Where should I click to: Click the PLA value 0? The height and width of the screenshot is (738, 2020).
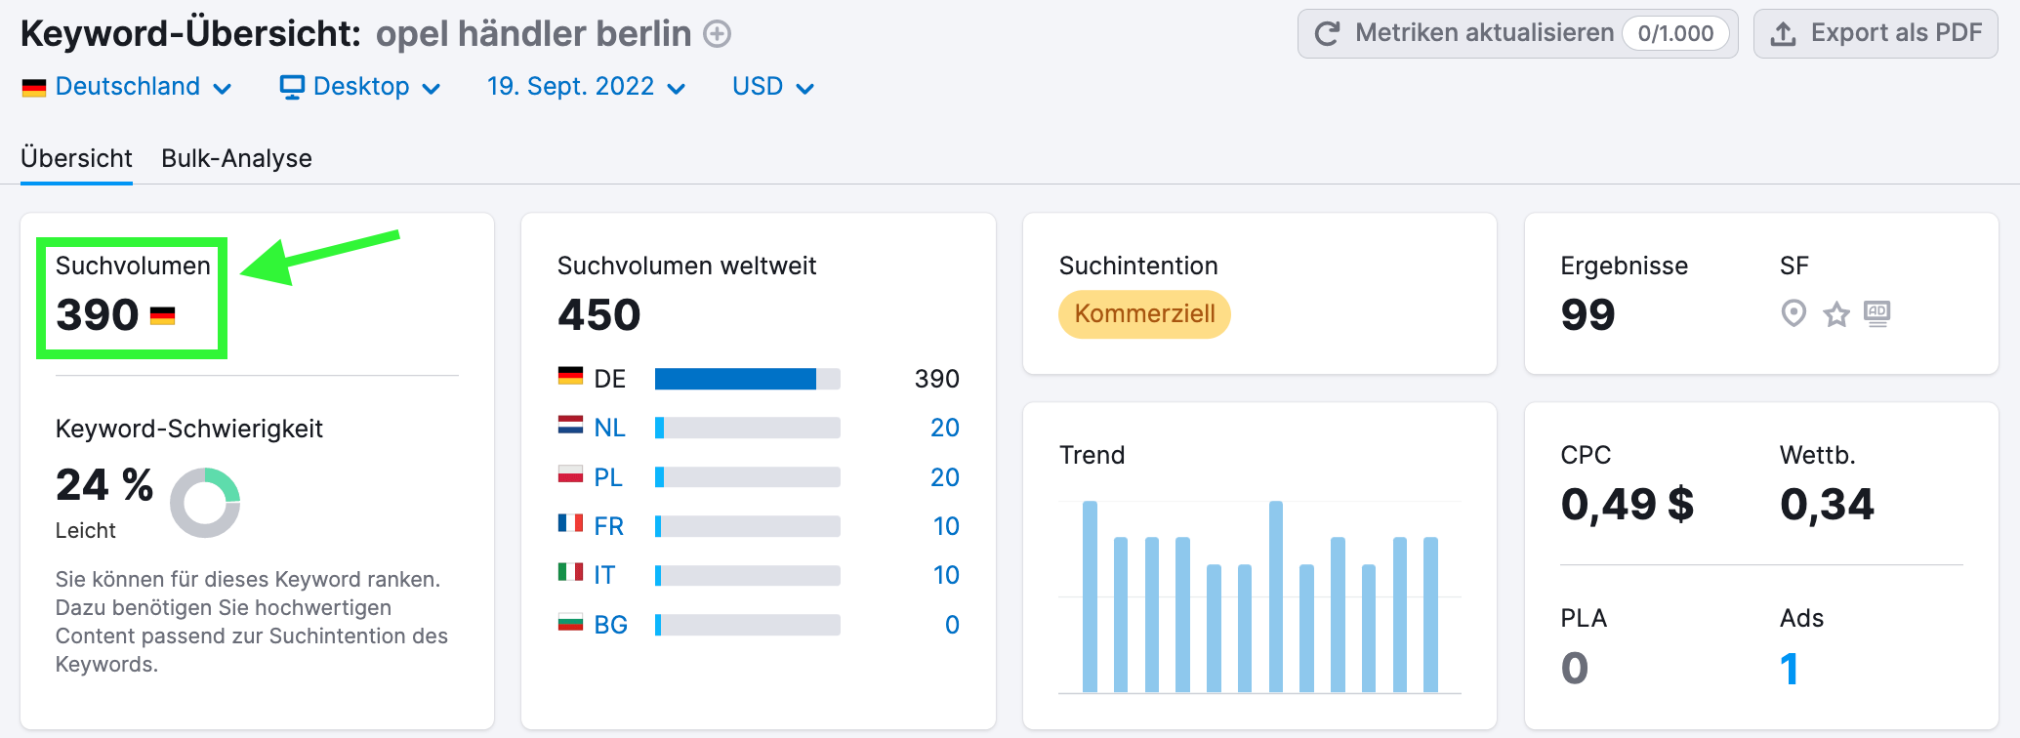1575,668
